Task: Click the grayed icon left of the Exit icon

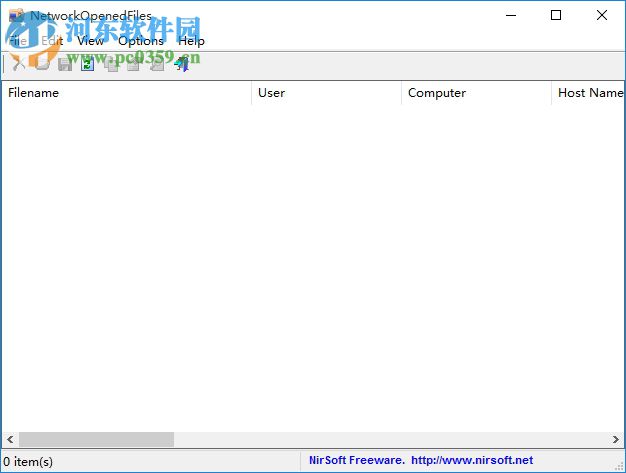Action: [157, 64]
